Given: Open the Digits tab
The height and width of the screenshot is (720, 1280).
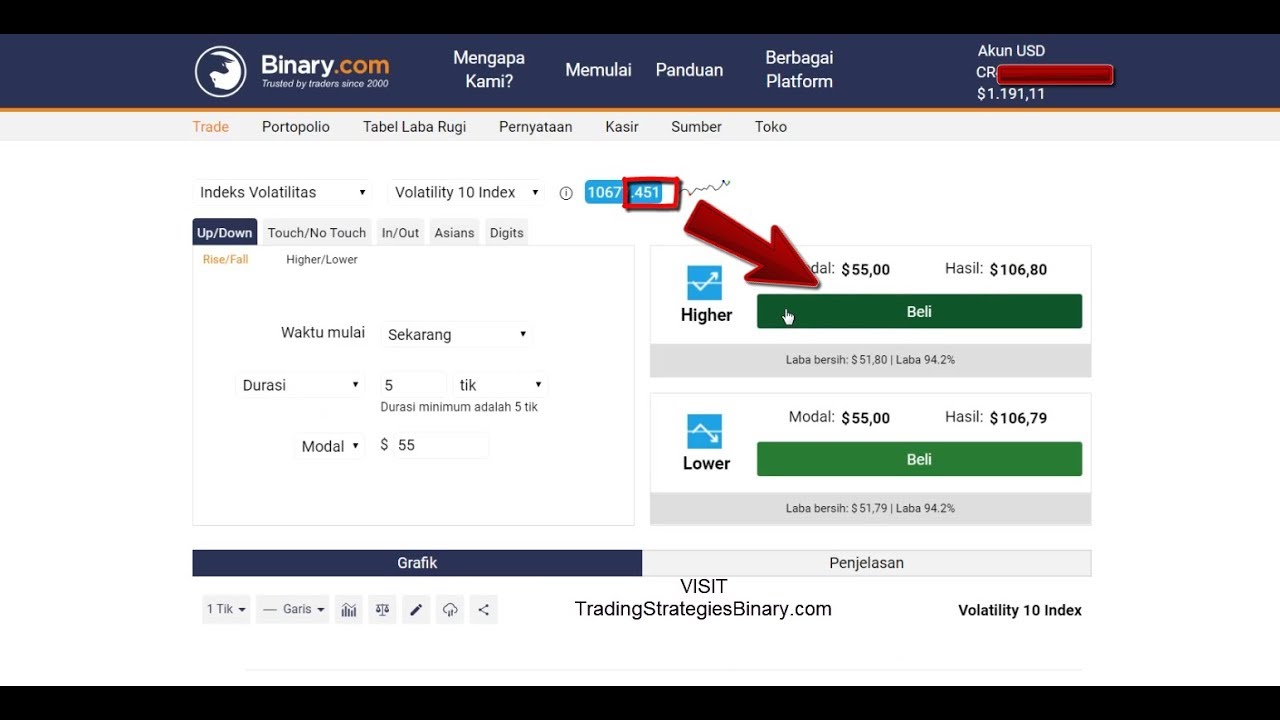Looking at the screenshot, I should [506, 233].
